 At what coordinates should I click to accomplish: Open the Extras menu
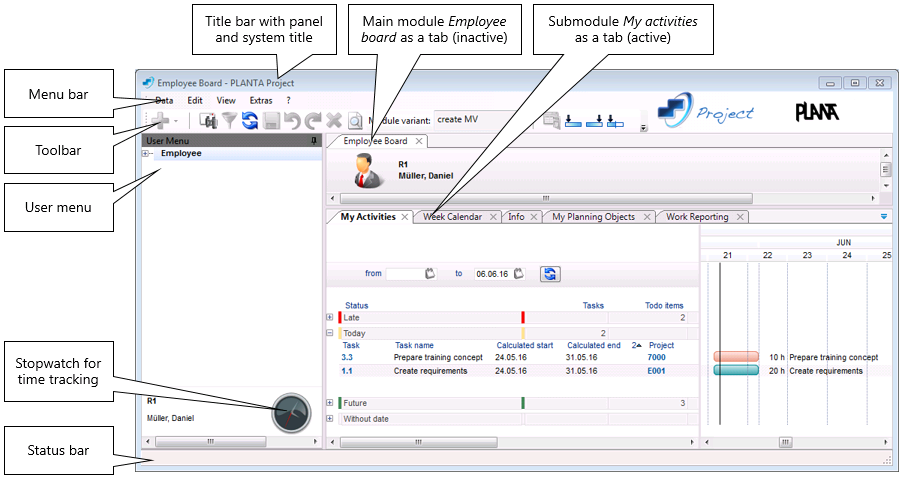(x=261, y=100)
